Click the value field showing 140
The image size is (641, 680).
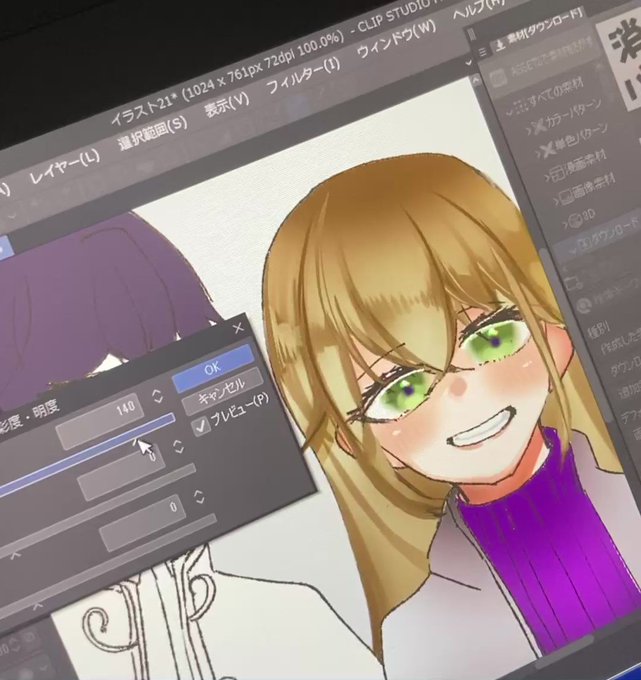tap(100, 420)
